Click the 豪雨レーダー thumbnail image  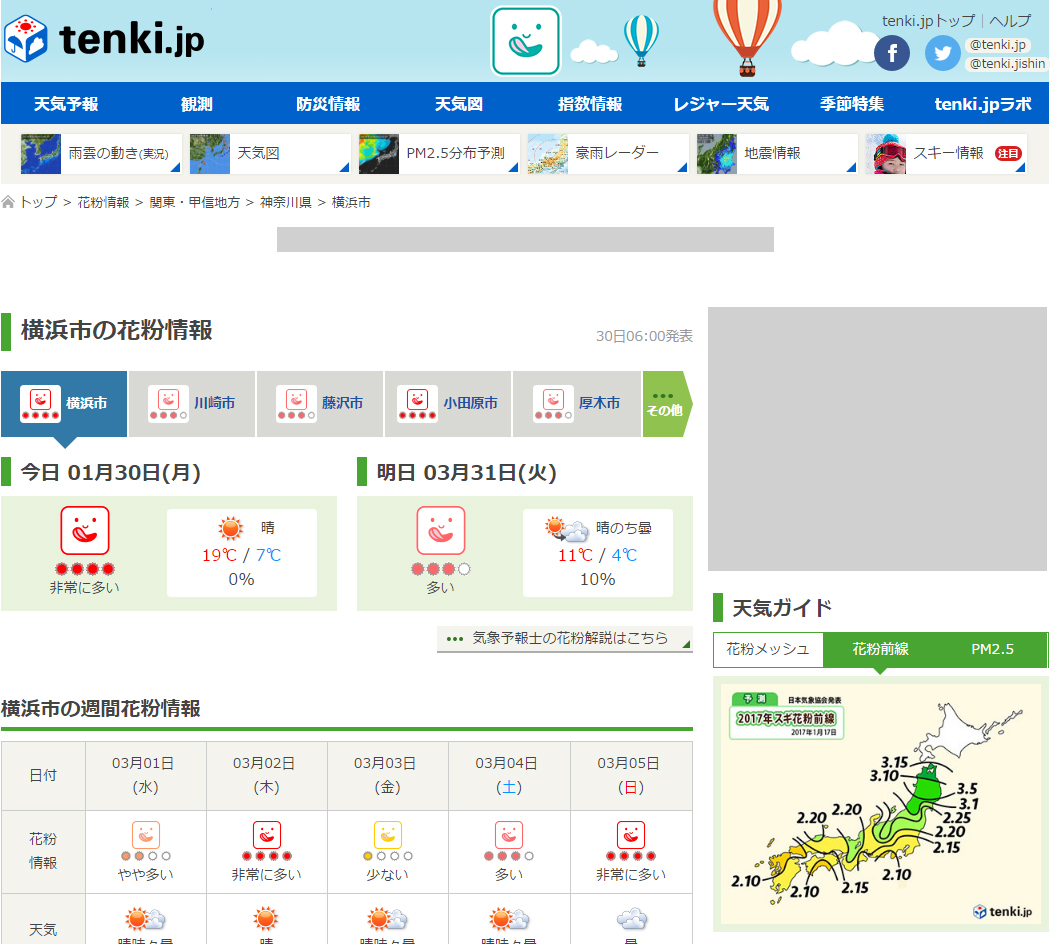548,154
